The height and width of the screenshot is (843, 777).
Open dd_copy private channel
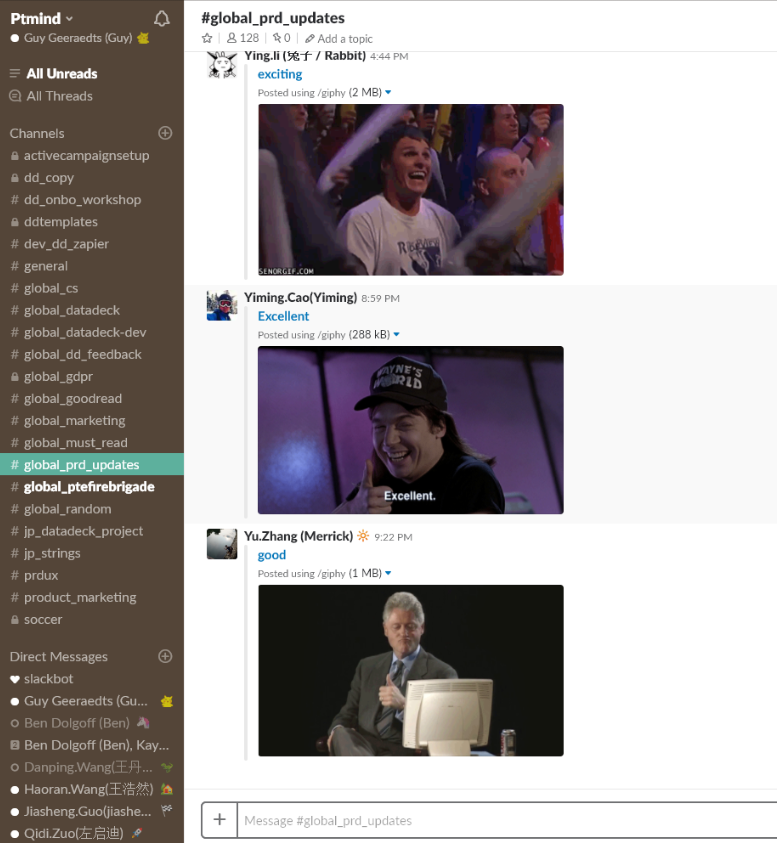(x=92, y=178)
